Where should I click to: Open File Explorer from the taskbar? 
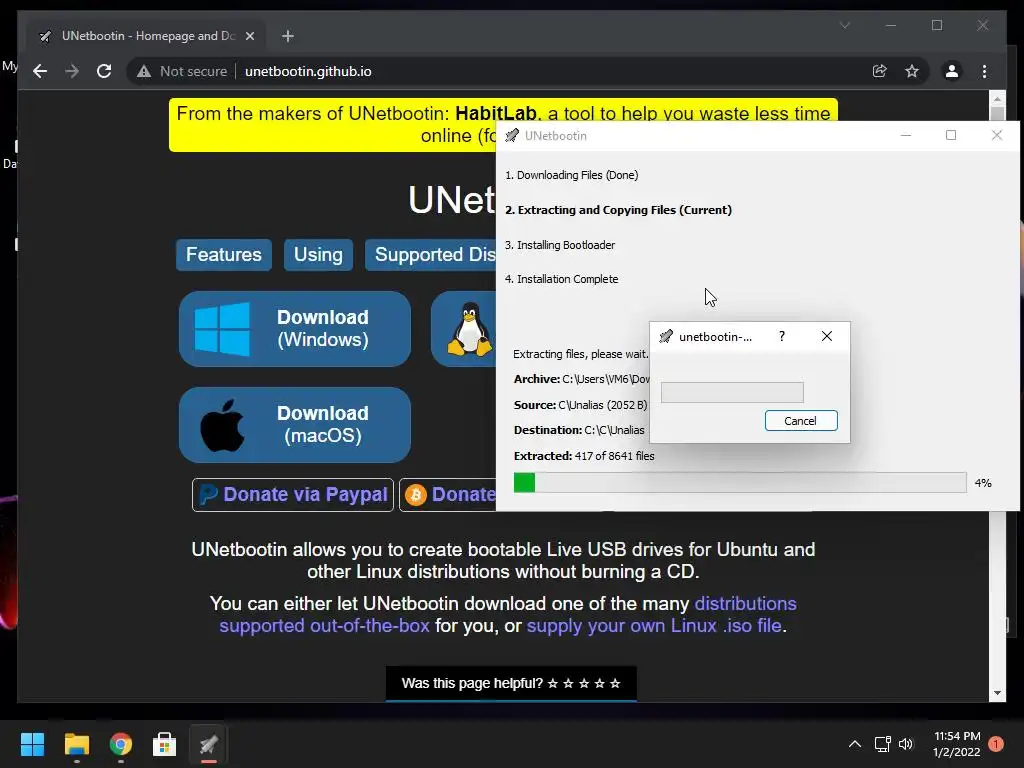tap(76, 744)
